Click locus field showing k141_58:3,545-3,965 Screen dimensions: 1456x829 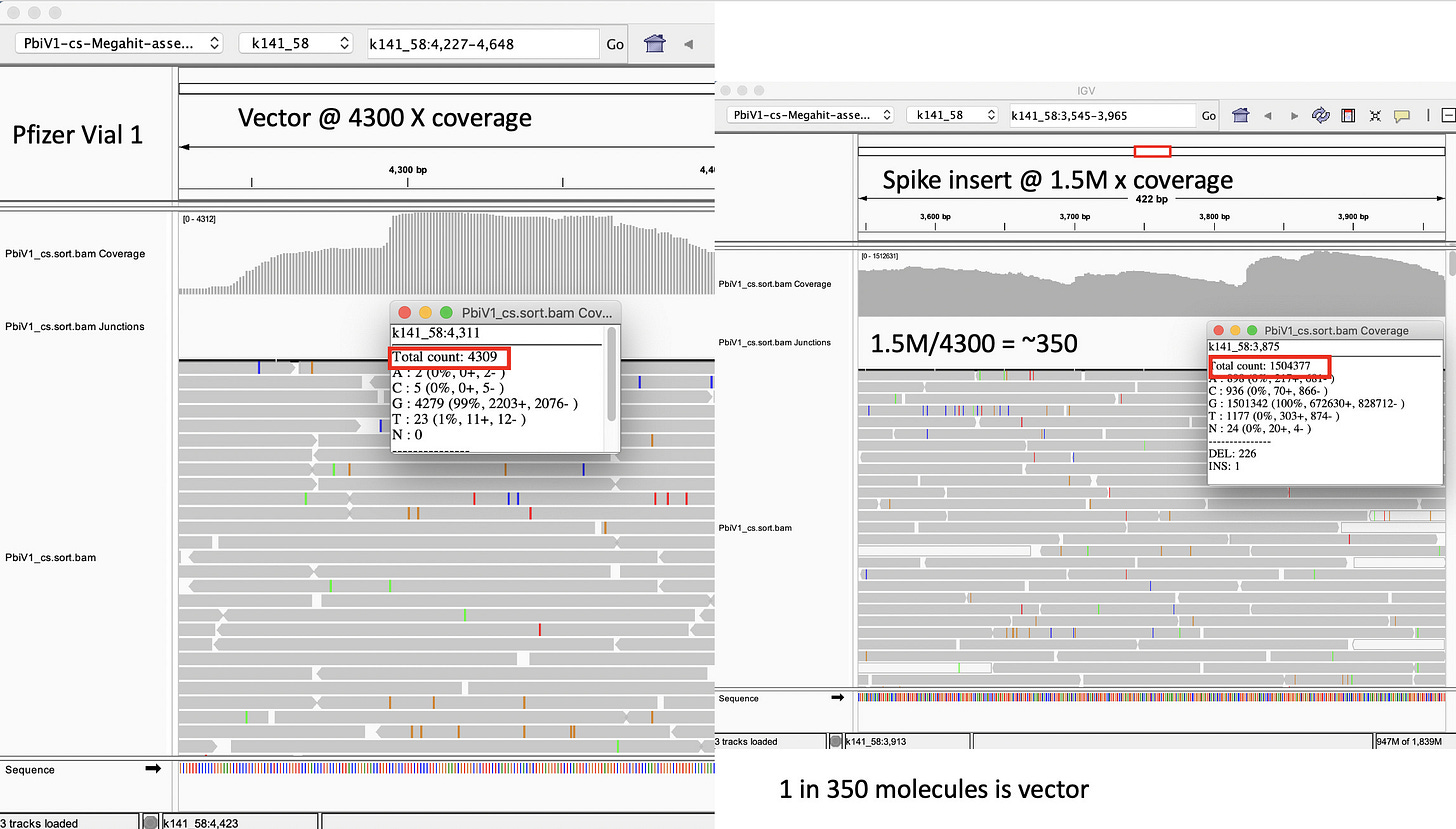click(x=1103, y=115)
